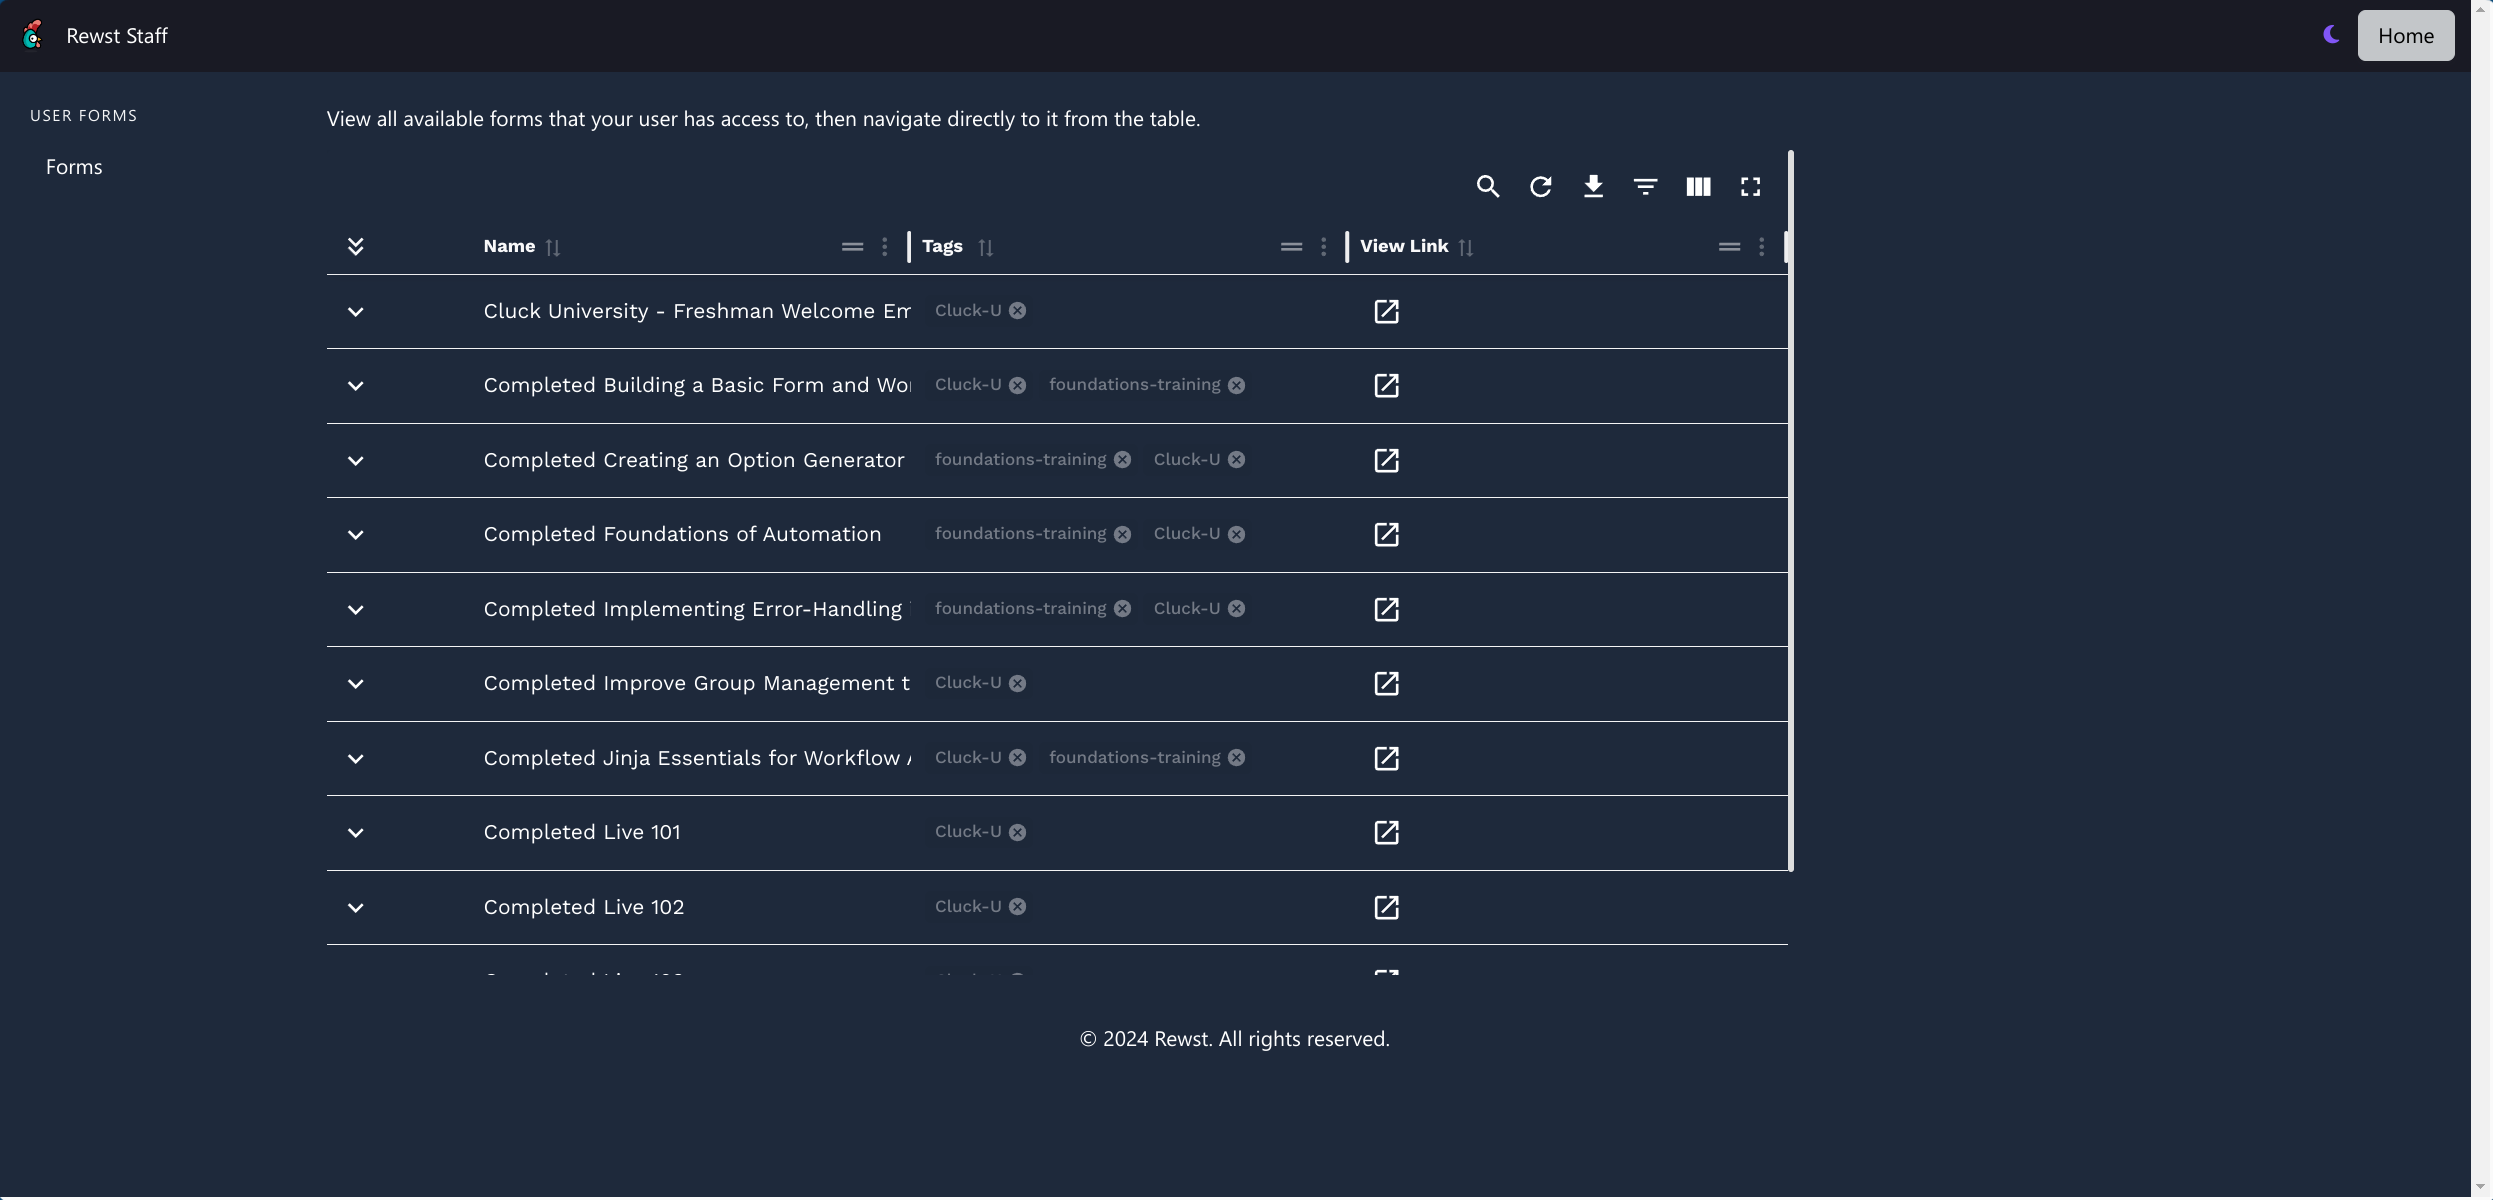This screenshot has width=2493, height=1200.
Task: Select Forms in the sidebar
Action: [x=74, y=167]
